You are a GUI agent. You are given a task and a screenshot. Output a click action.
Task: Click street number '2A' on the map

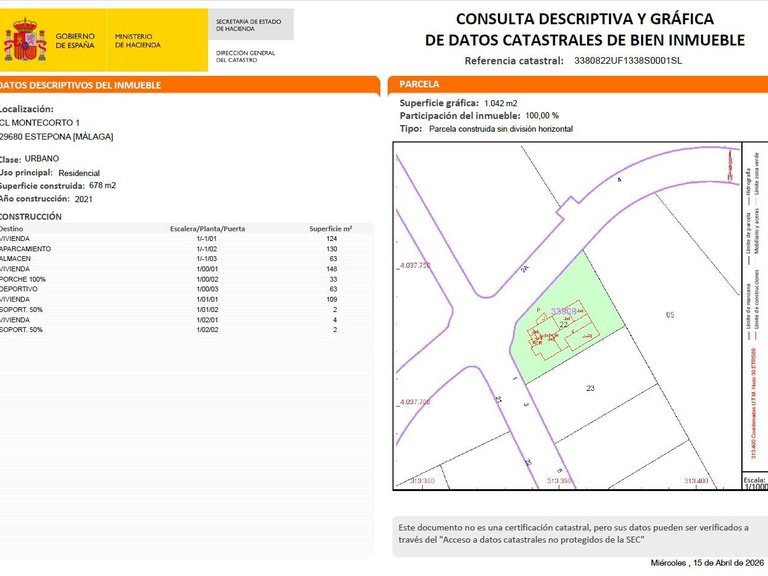point(525,269)
